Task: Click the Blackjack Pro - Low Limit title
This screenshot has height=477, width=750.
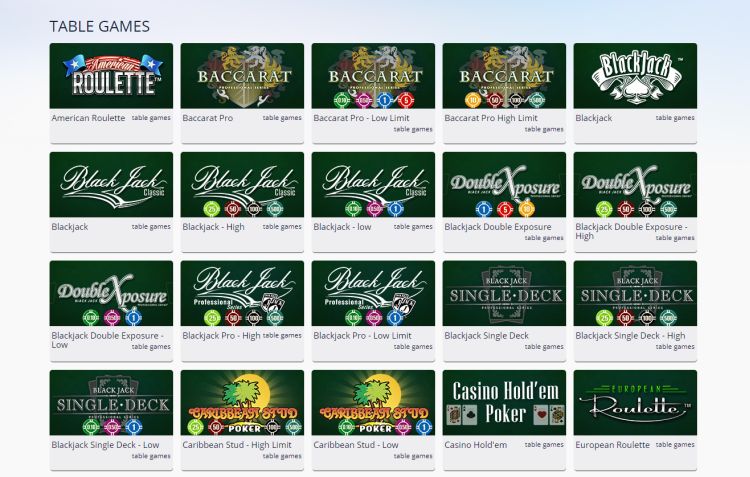Action: [x=362, y=336]
